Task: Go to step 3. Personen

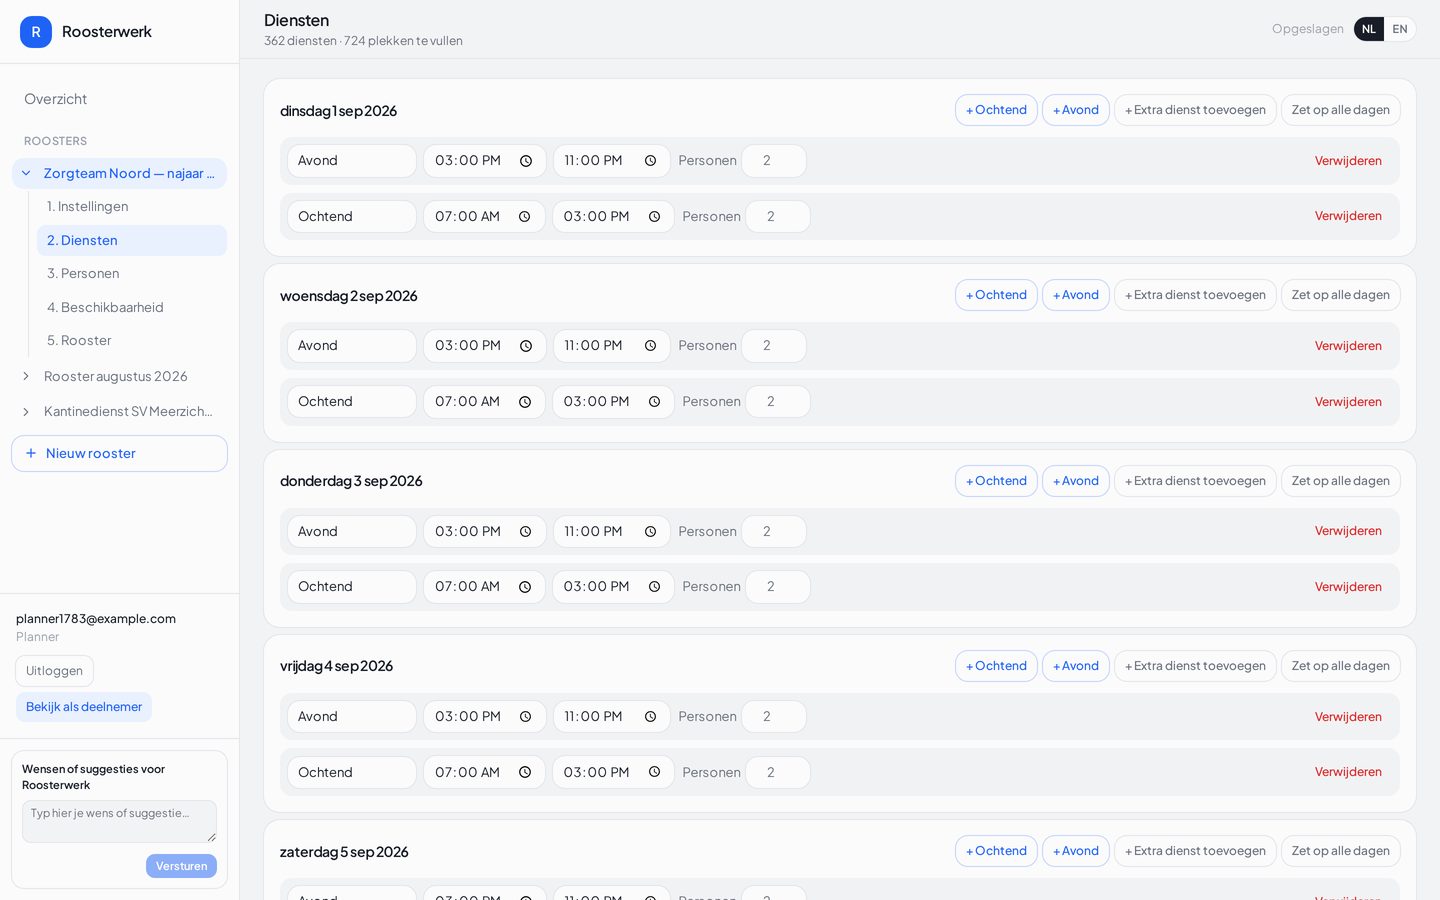Action: [132, 273]
